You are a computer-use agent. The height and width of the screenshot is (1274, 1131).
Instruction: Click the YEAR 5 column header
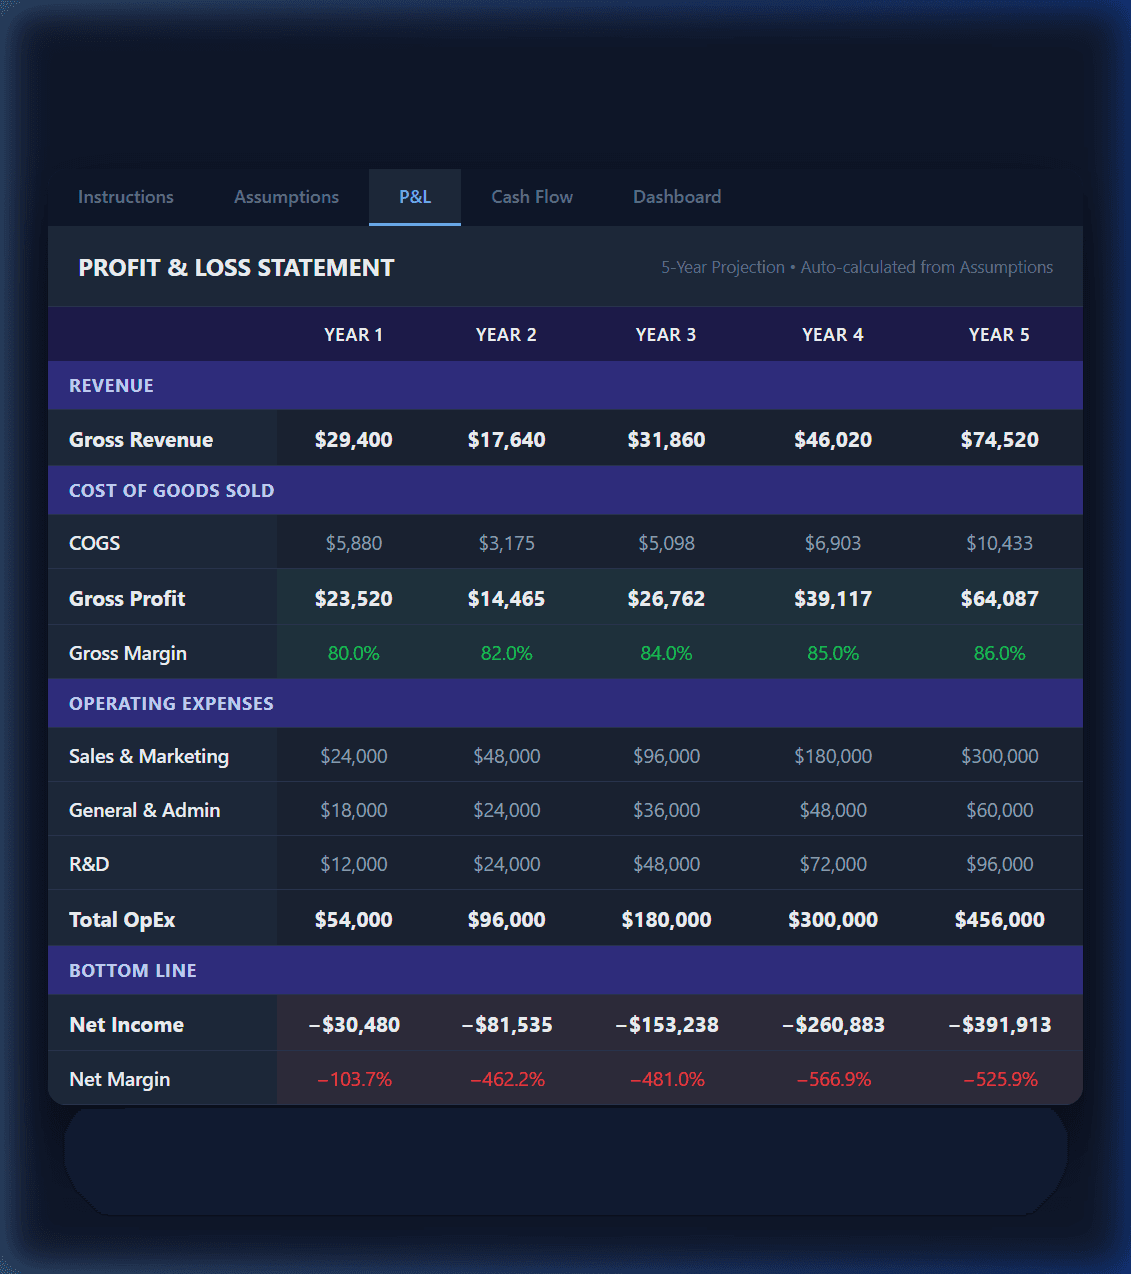point(999,334)
